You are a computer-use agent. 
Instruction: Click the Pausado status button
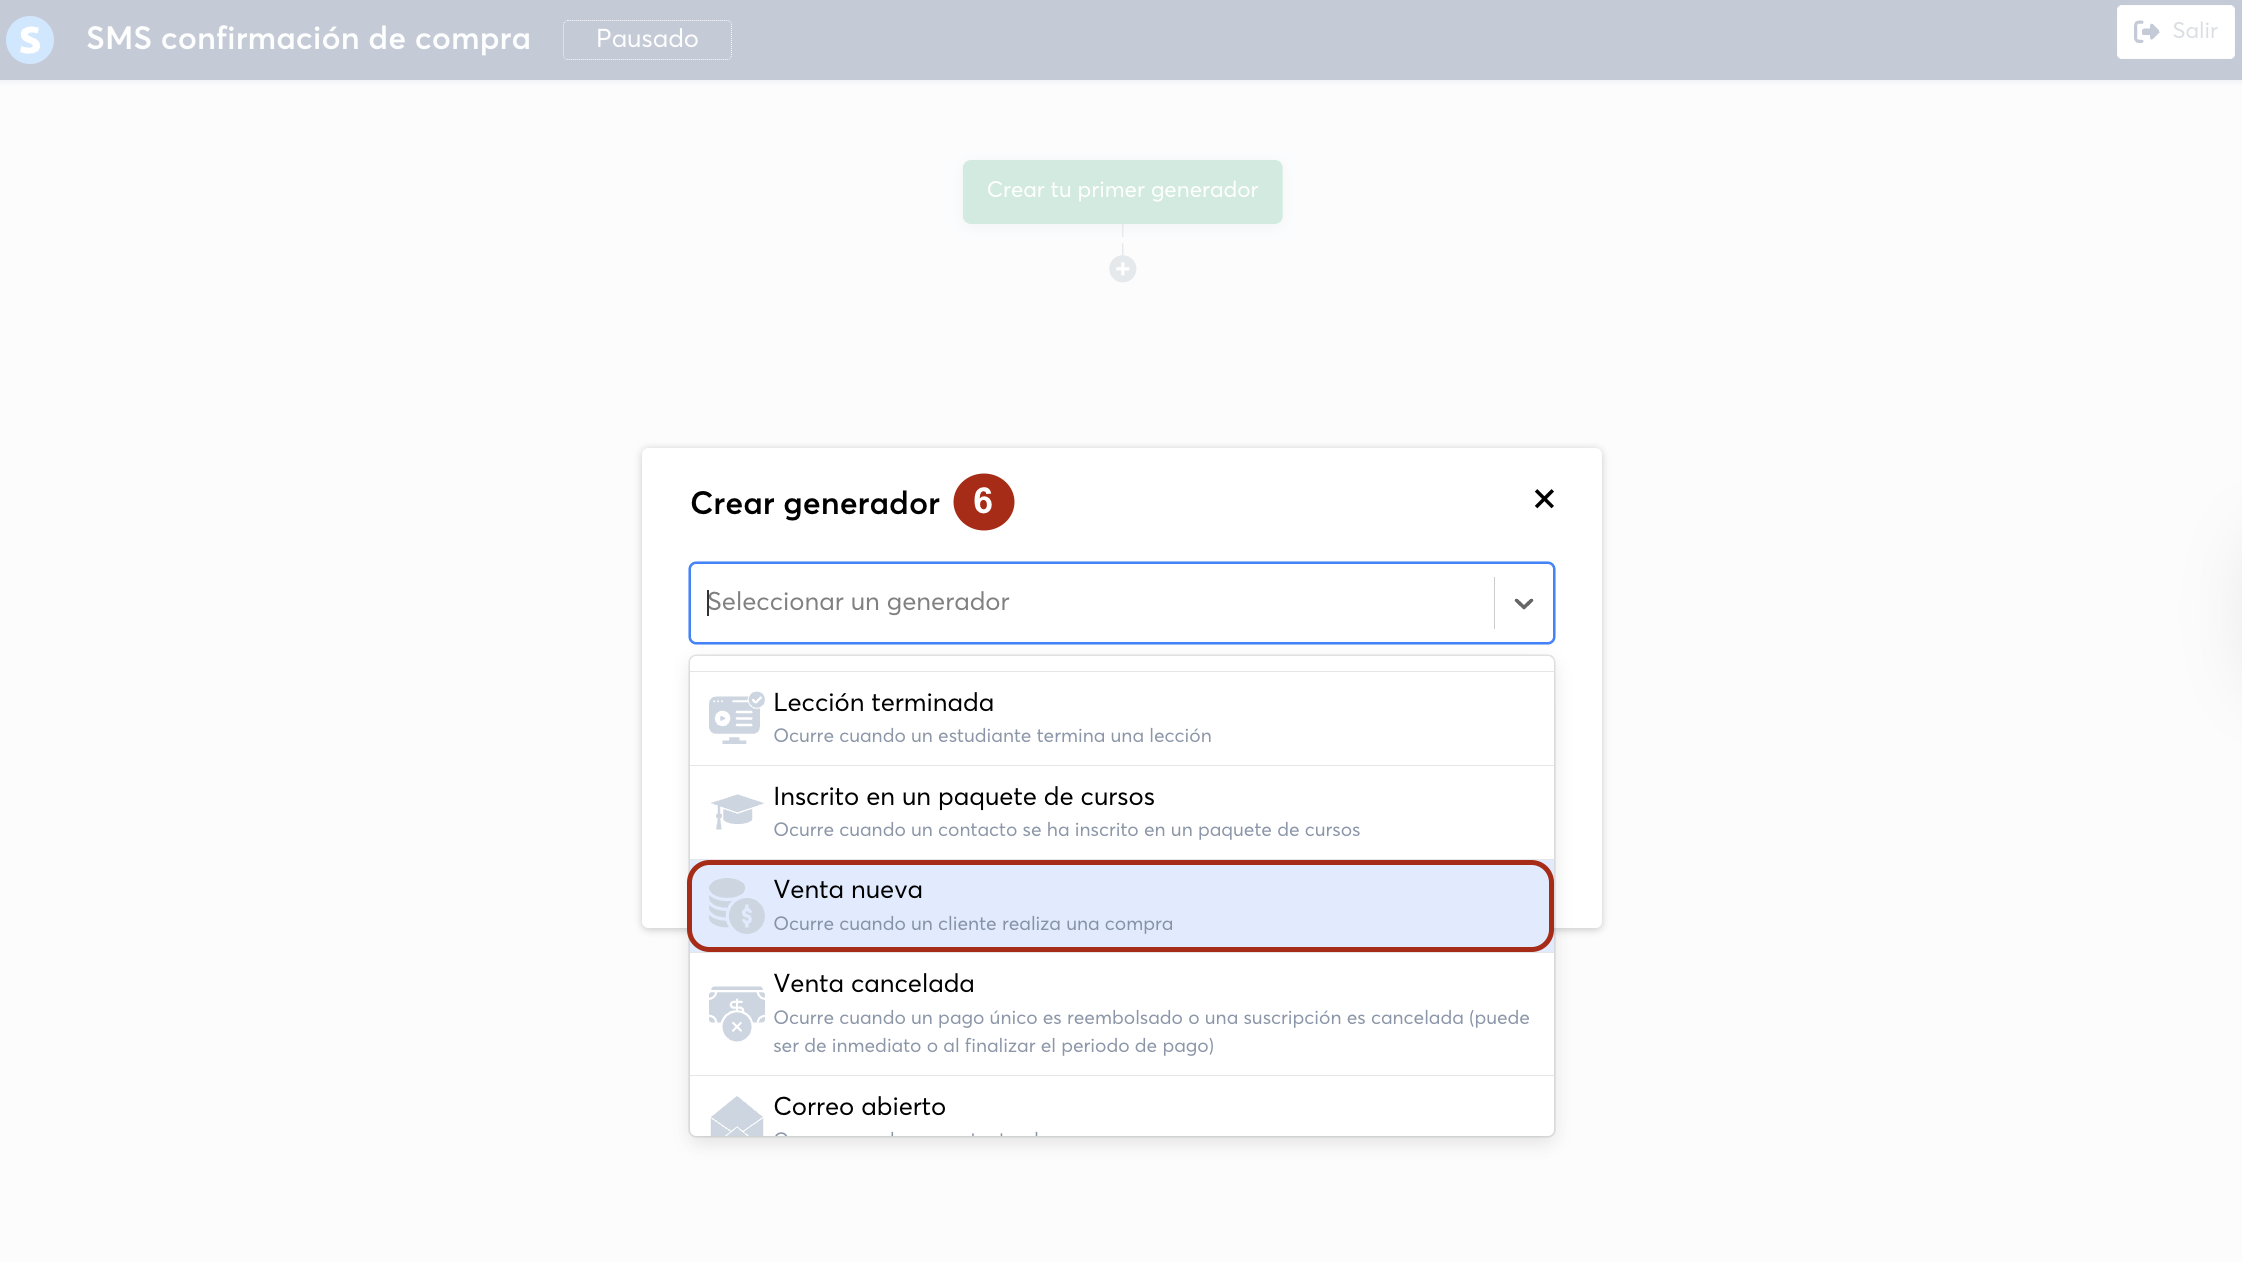pyautogui.click(x=647, y=39)
